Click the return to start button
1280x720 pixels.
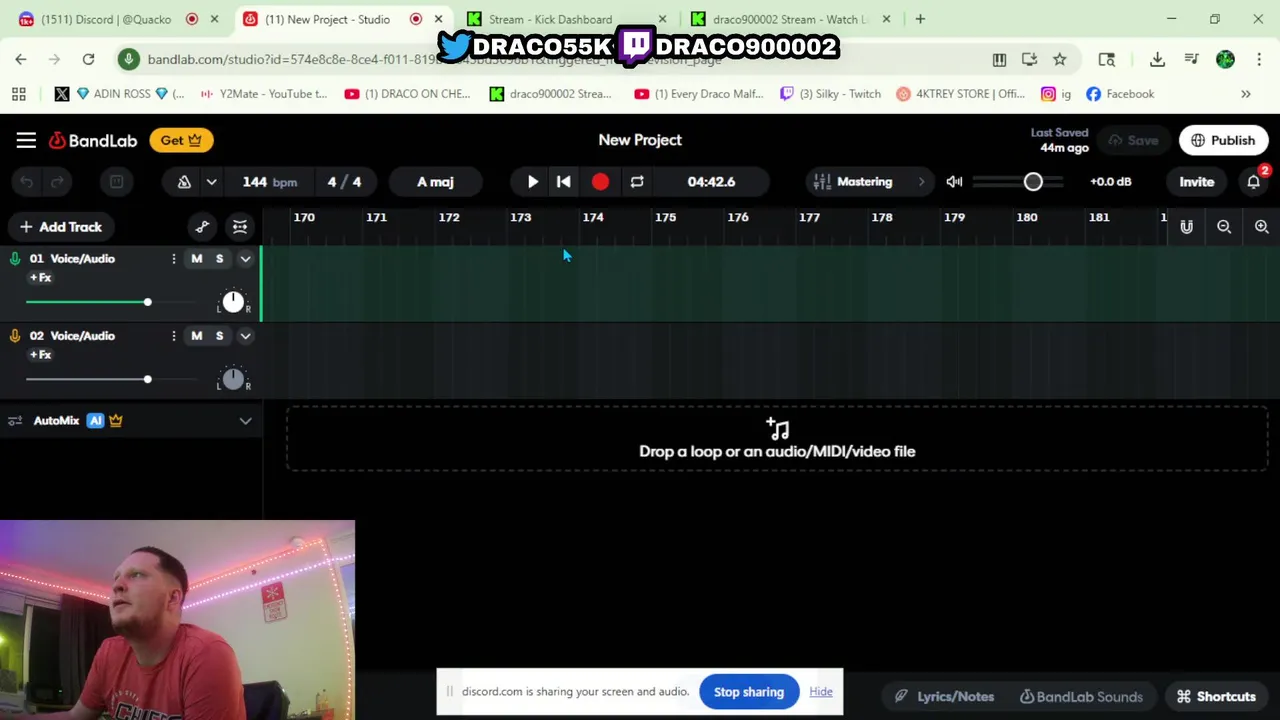564,182
